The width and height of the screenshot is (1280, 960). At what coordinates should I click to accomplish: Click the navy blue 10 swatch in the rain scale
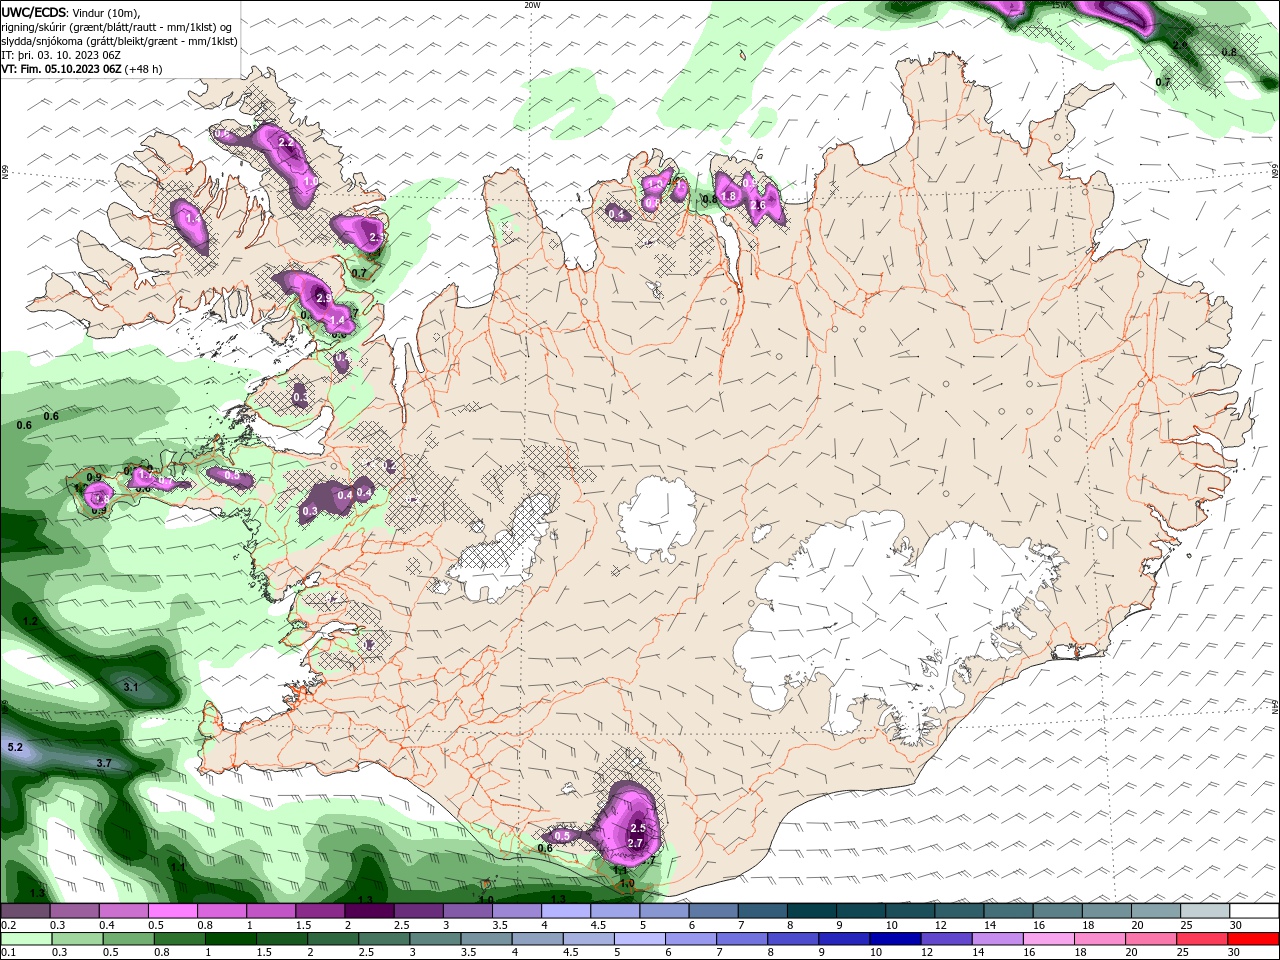point(896,938)
